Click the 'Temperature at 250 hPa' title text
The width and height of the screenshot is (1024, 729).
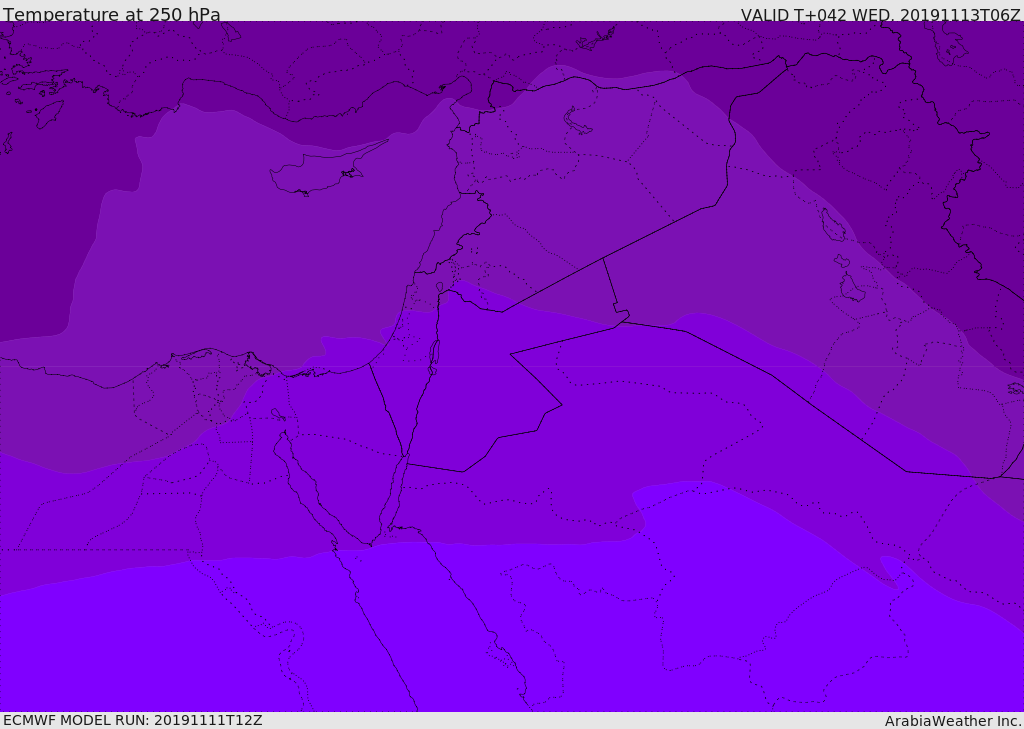point(112,14)
